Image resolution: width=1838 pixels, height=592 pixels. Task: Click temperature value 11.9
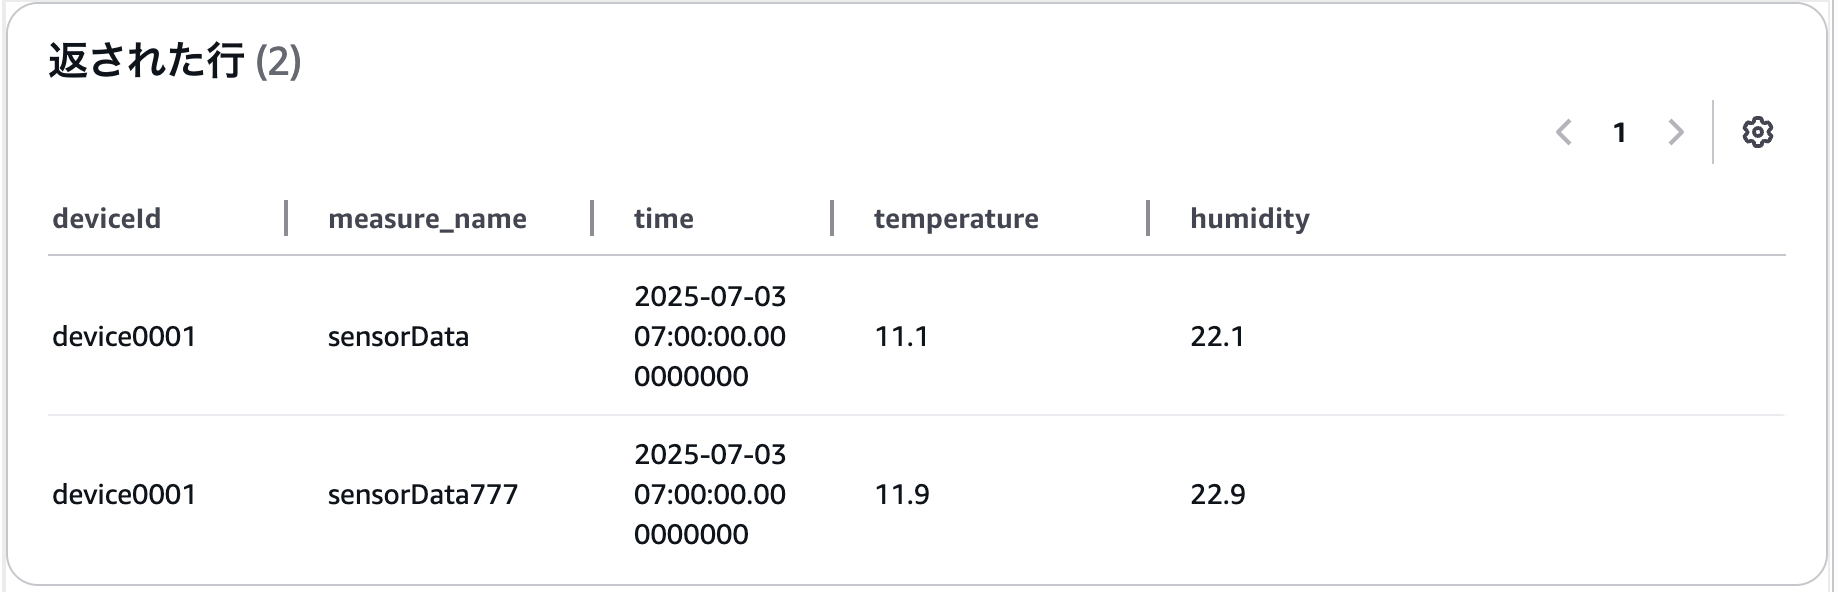click(902, 494)
